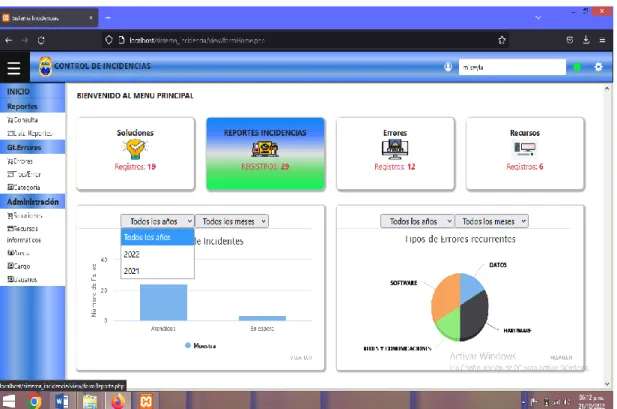Close the Sistema Incidencias browser tab
Viewport: 617px width, 409px height.
pos(91,18)
